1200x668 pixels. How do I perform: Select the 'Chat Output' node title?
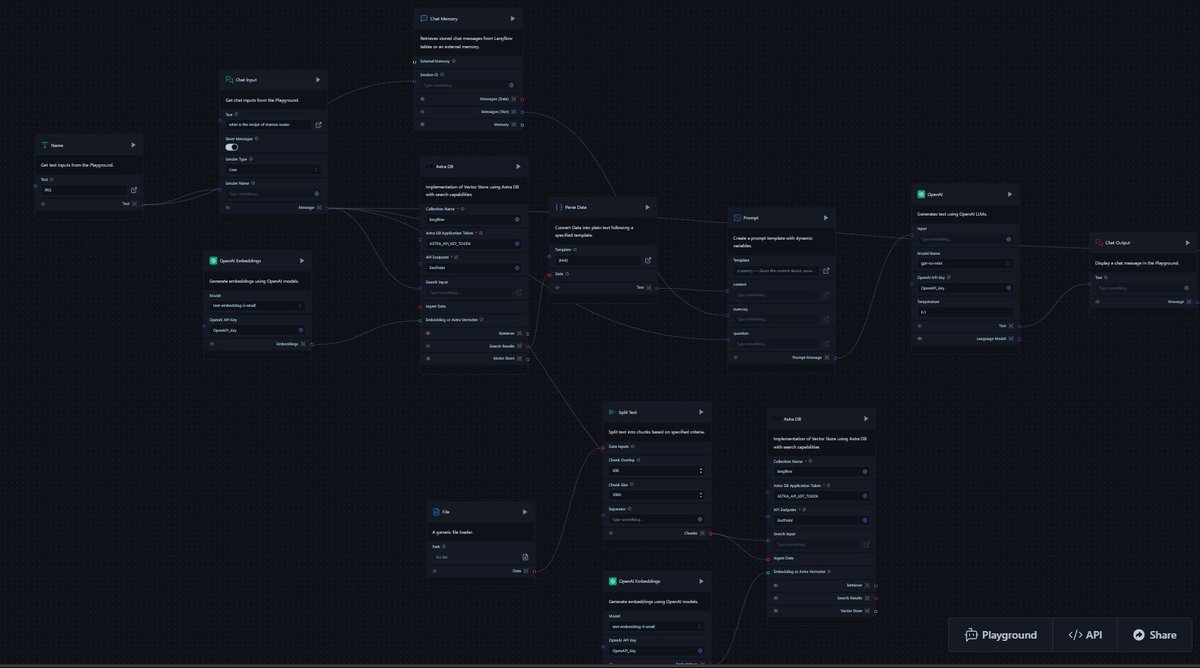[x=1119, y=242]
